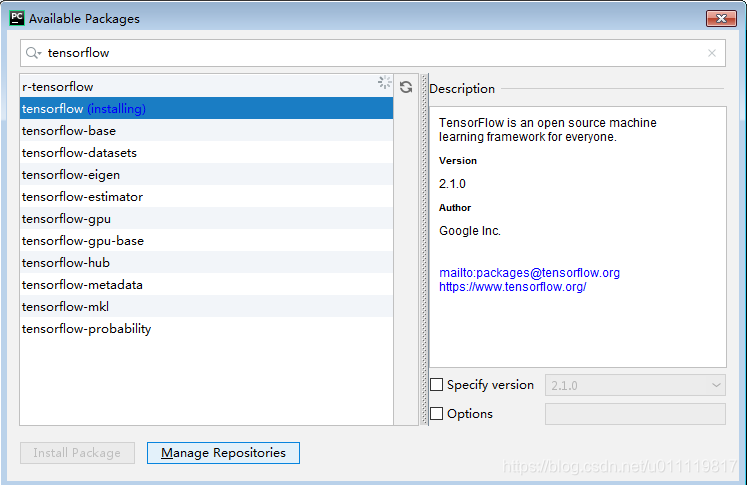This screenshot has height=485, width=747.
Task: Select tensorflow-estimator package
Action: point(206,196)
